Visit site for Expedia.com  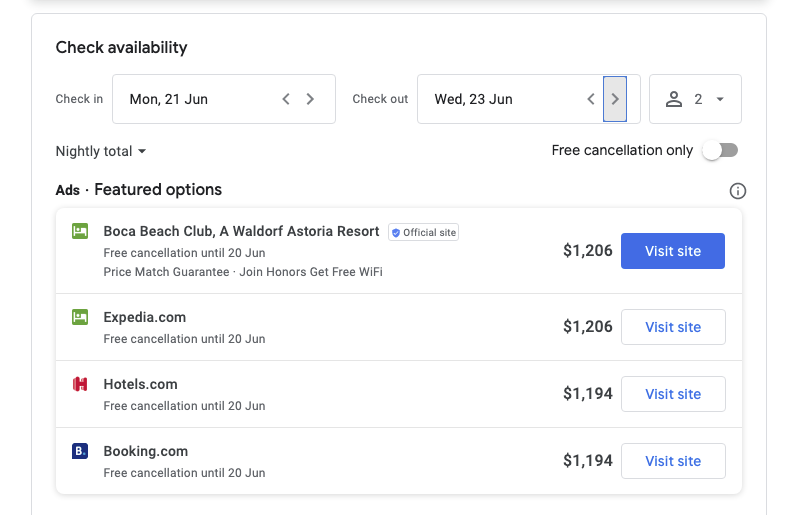673,327
